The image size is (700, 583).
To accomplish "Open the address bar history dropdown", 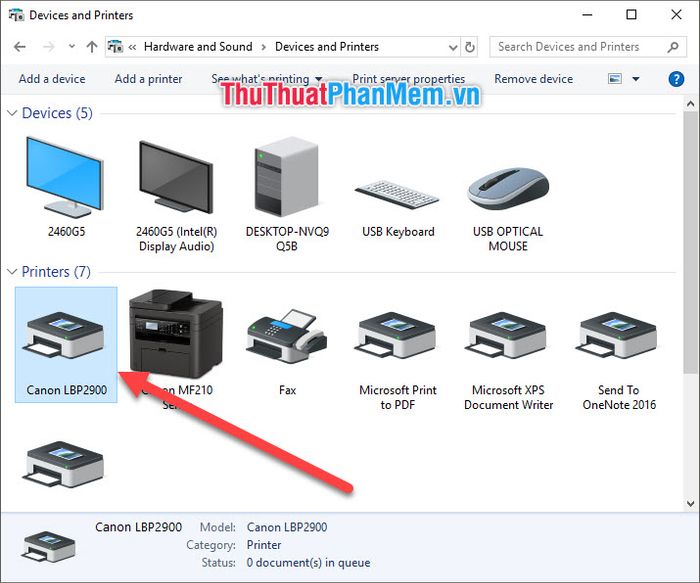I will click(453, 47).
